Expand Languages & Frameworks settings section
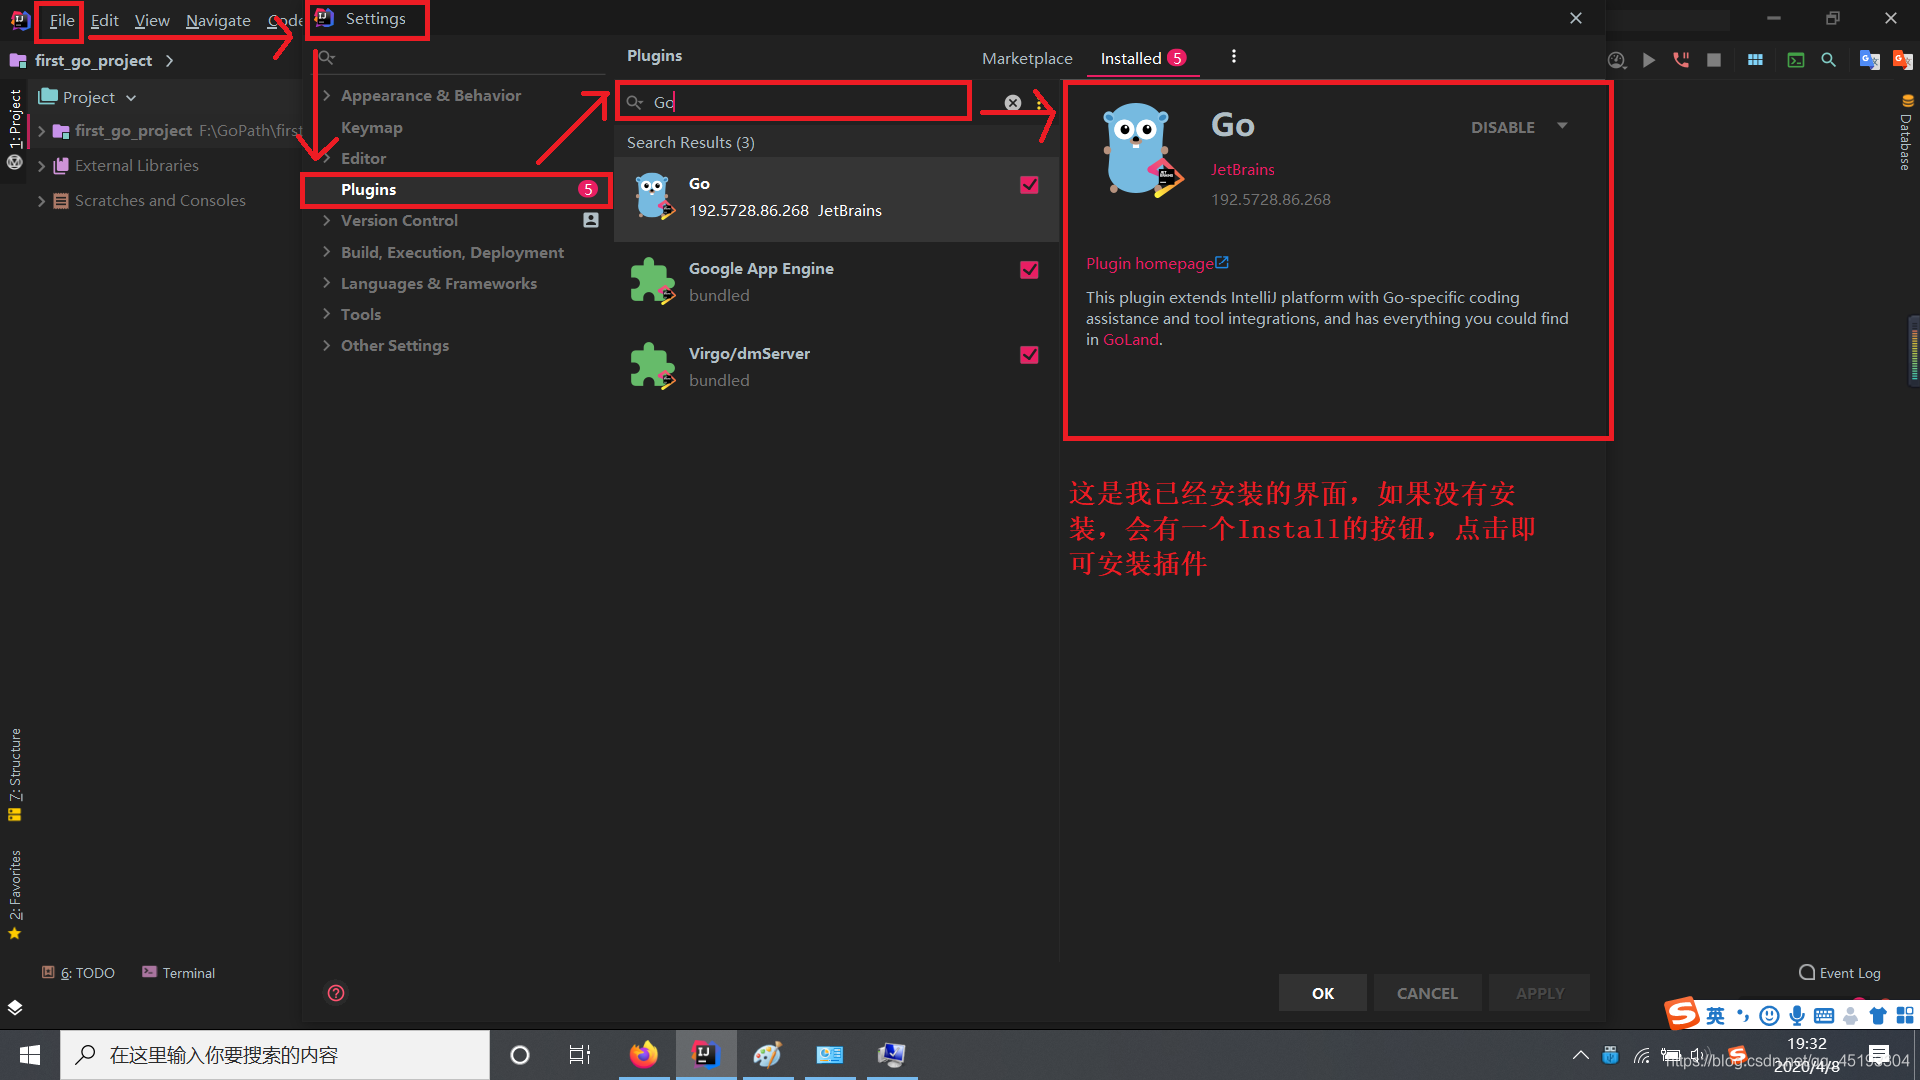The height and width of the screenshot is (1080, 1920). click(327, 284)
